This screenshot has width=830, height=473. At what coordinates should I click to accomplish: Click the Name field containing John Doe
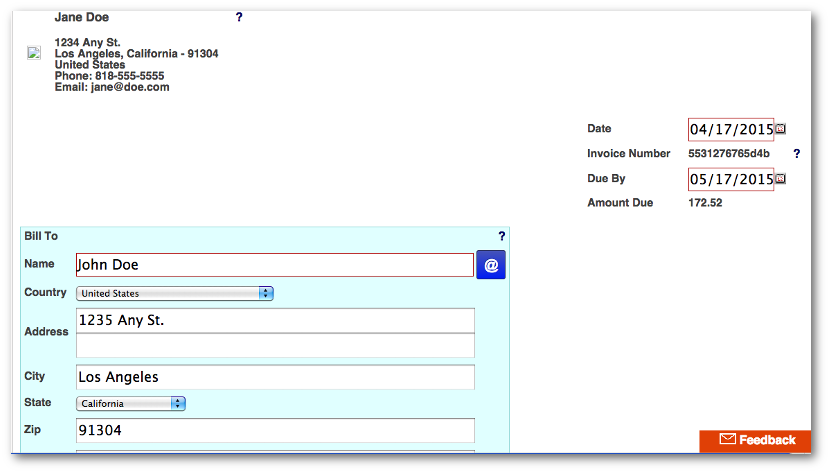pos(274,265)
